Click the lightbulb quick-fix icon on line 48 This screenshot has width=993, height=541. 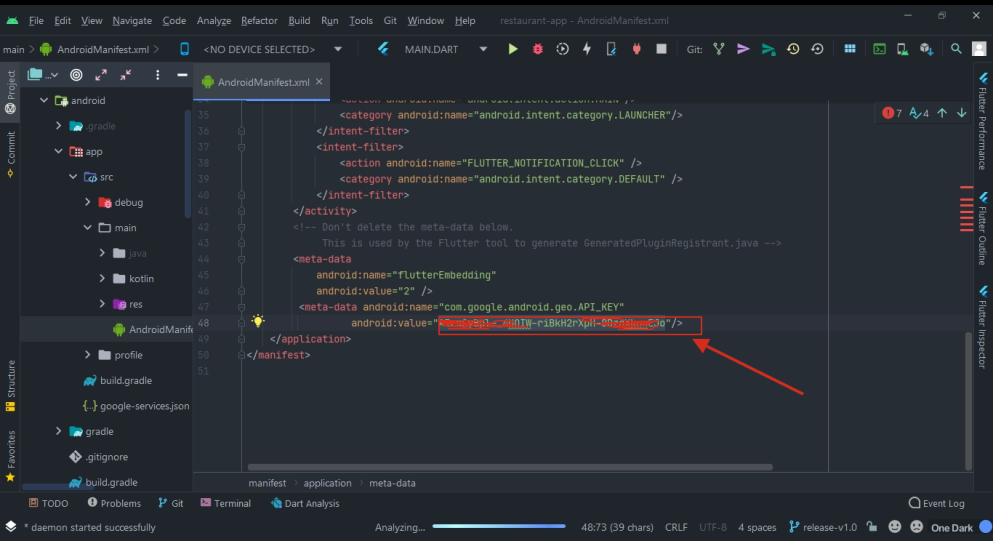[x=258, y=321]
